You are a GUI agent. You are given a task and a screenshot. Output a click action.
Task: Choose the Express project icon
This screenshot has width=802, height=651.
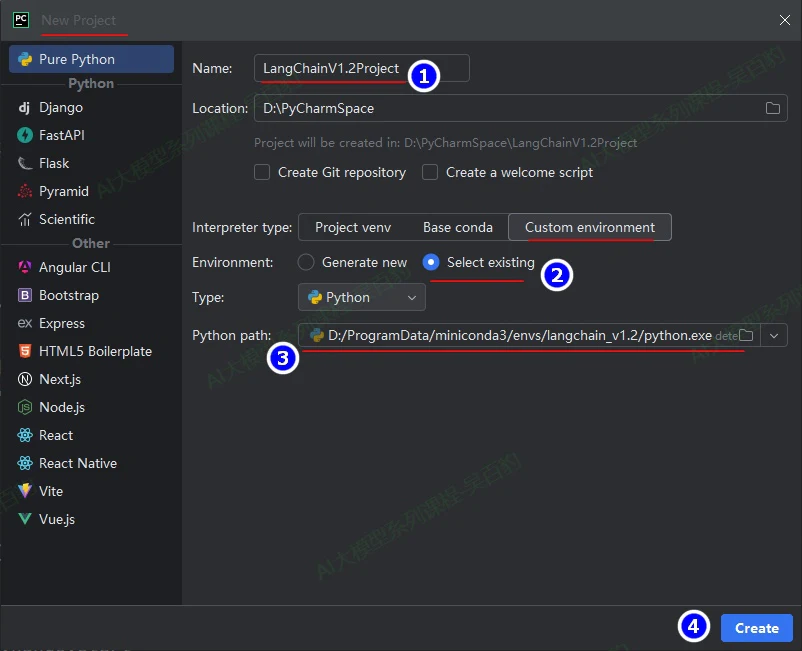pyautogui.click(x=25, y=323)
